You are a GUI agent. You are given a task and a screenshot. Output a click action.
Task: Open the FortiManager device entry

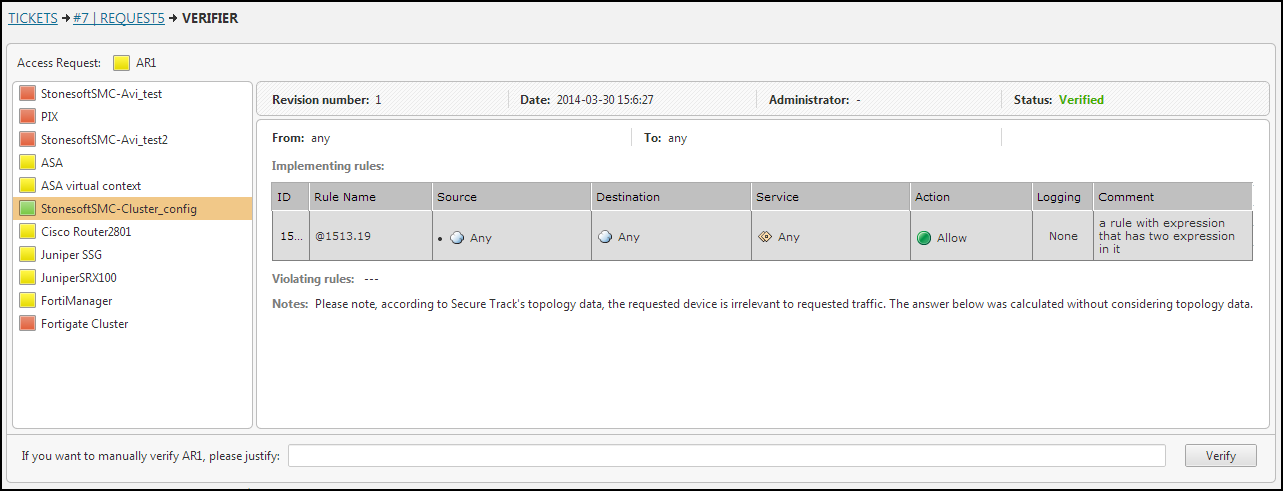76,301
